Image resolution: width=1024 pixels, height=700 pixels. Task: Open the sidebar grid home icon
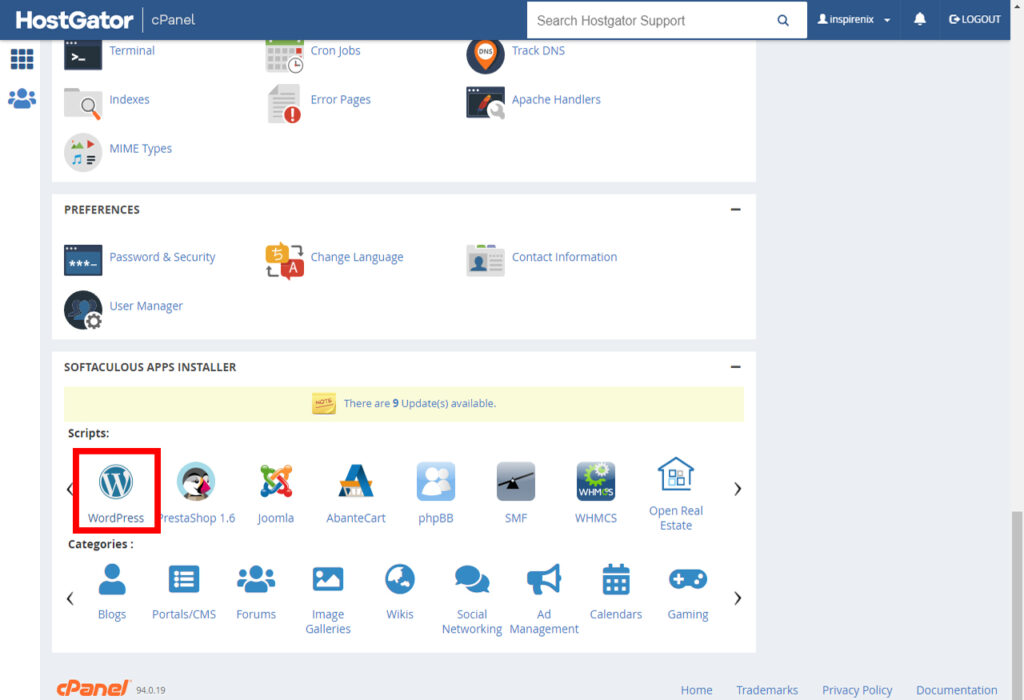22,59
